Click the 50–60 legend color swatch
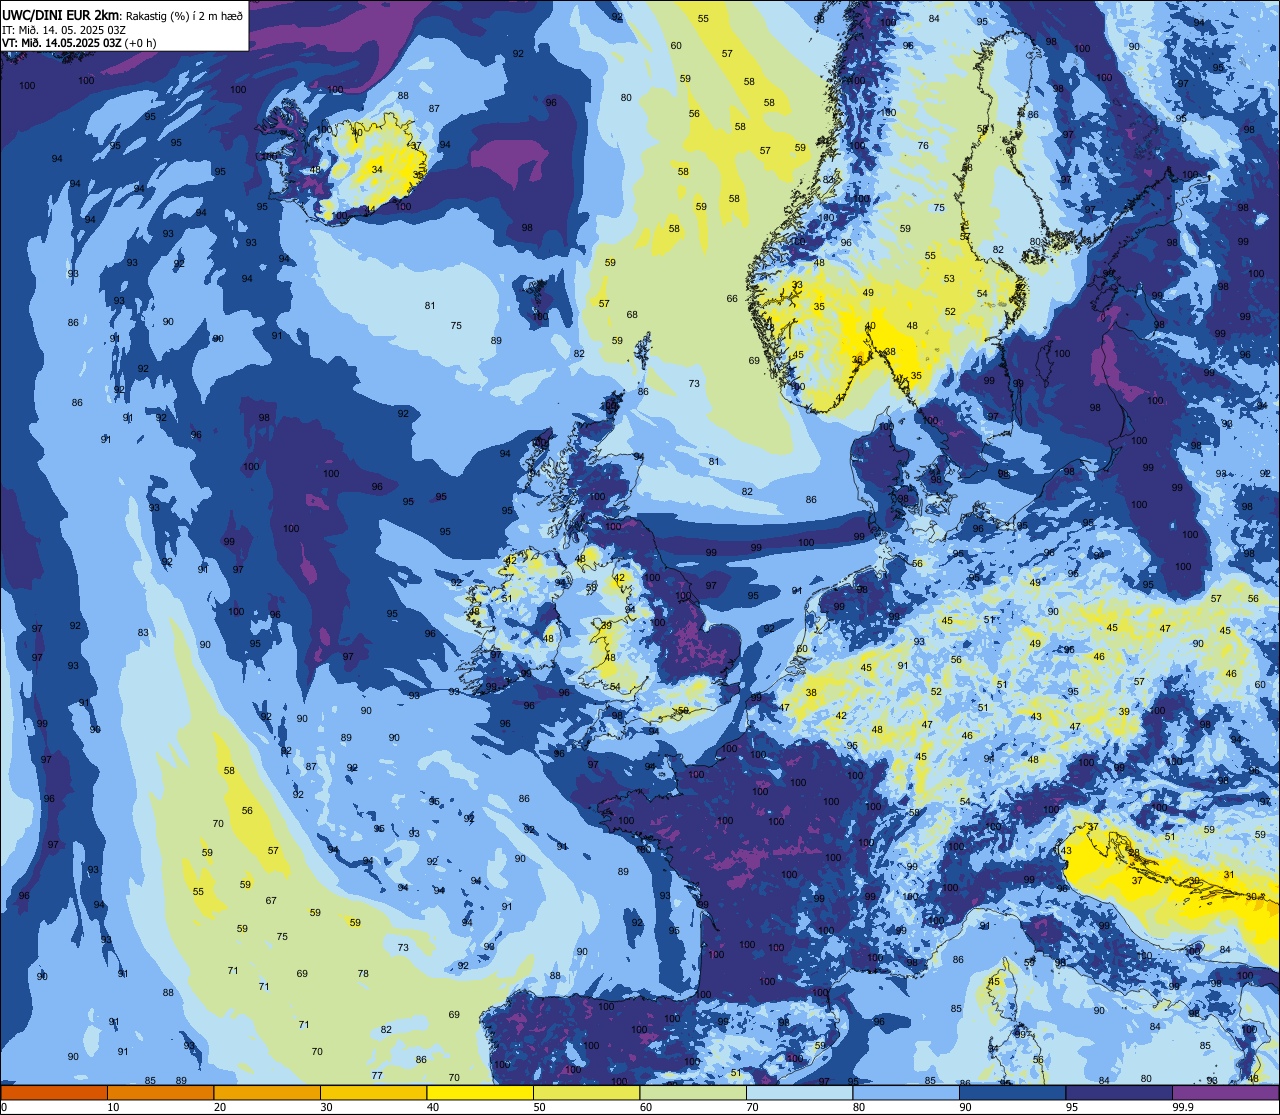1280x1115 pixels. (586, 1092)
